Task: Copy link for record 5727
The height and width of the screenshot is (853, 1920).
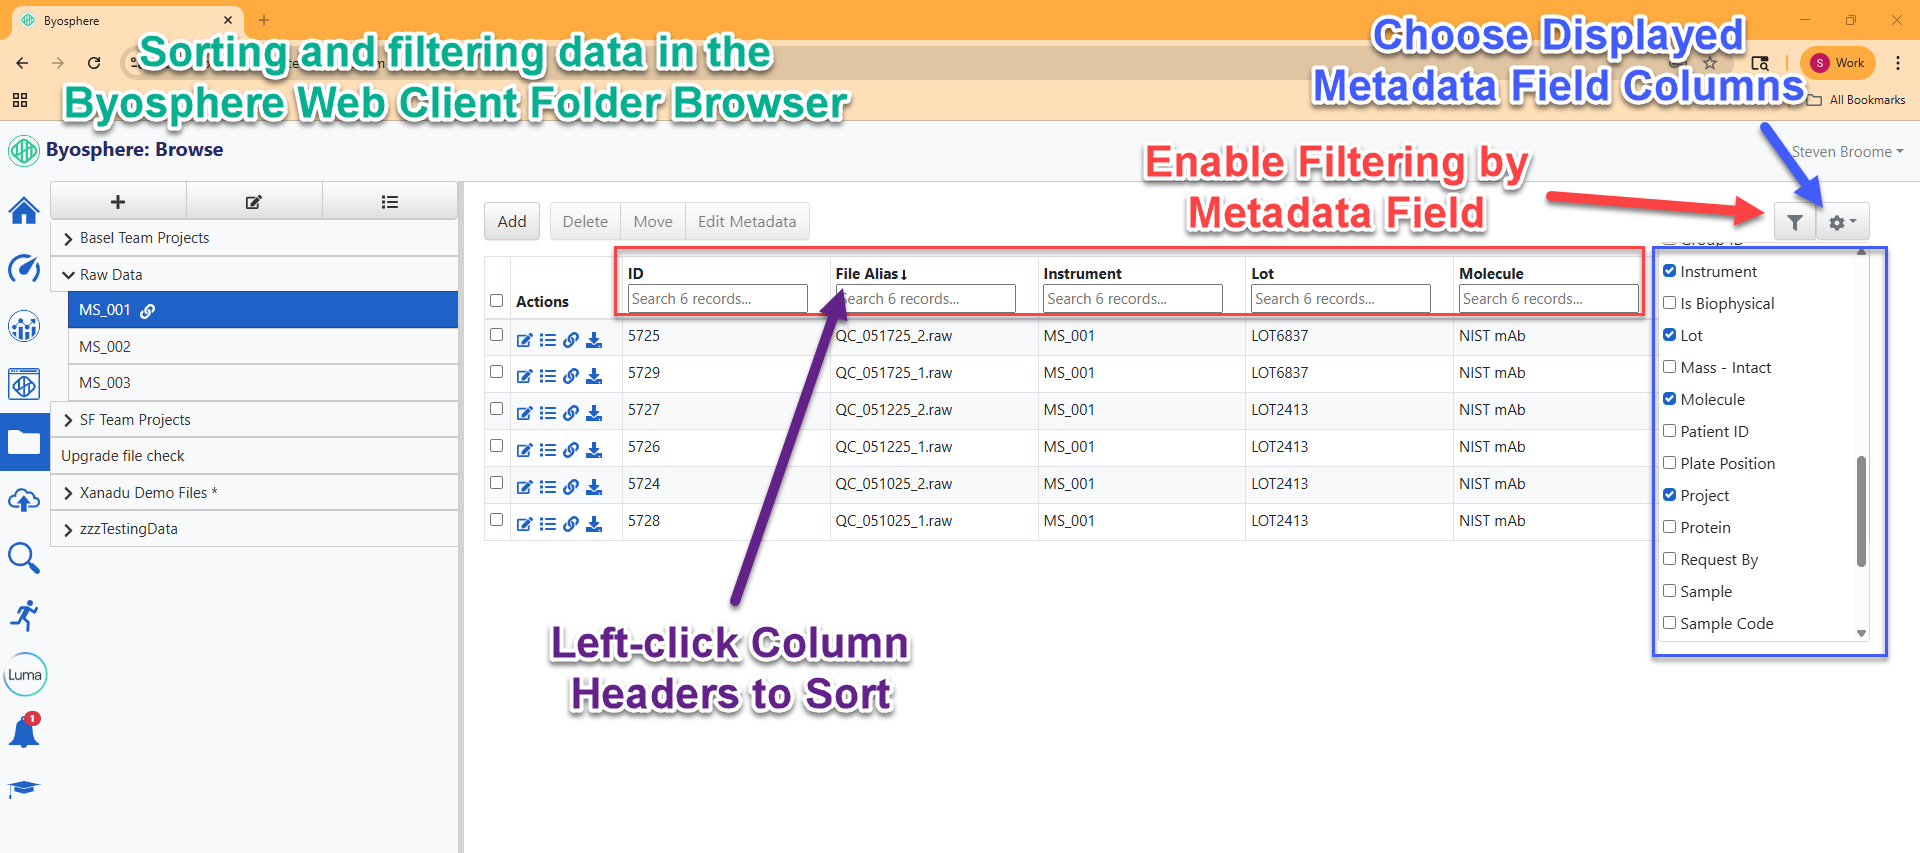Action: pos(571,414)
